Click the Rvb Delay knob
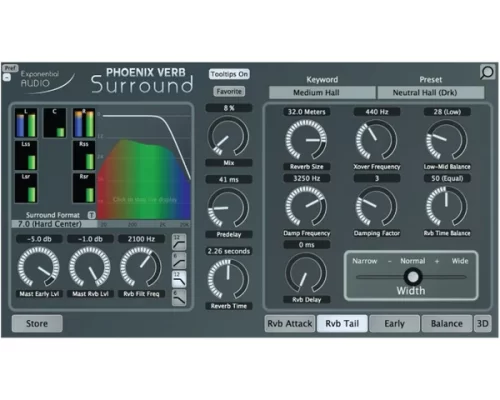The width and height of the screenshot is (500, 400). pyautogui.click(x=306, y=273)
